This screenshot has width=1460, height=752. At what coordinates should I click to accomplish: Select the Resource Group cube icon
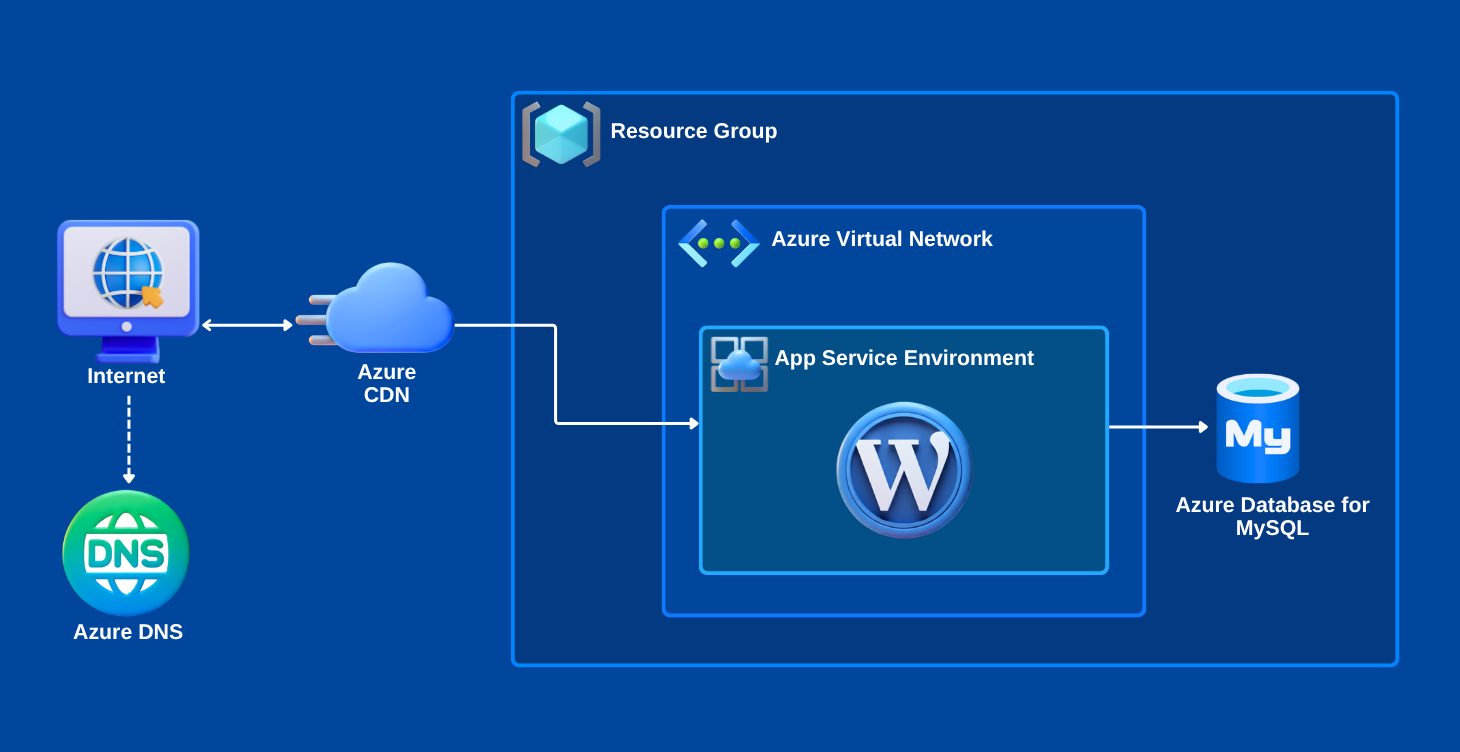(561, 133)
